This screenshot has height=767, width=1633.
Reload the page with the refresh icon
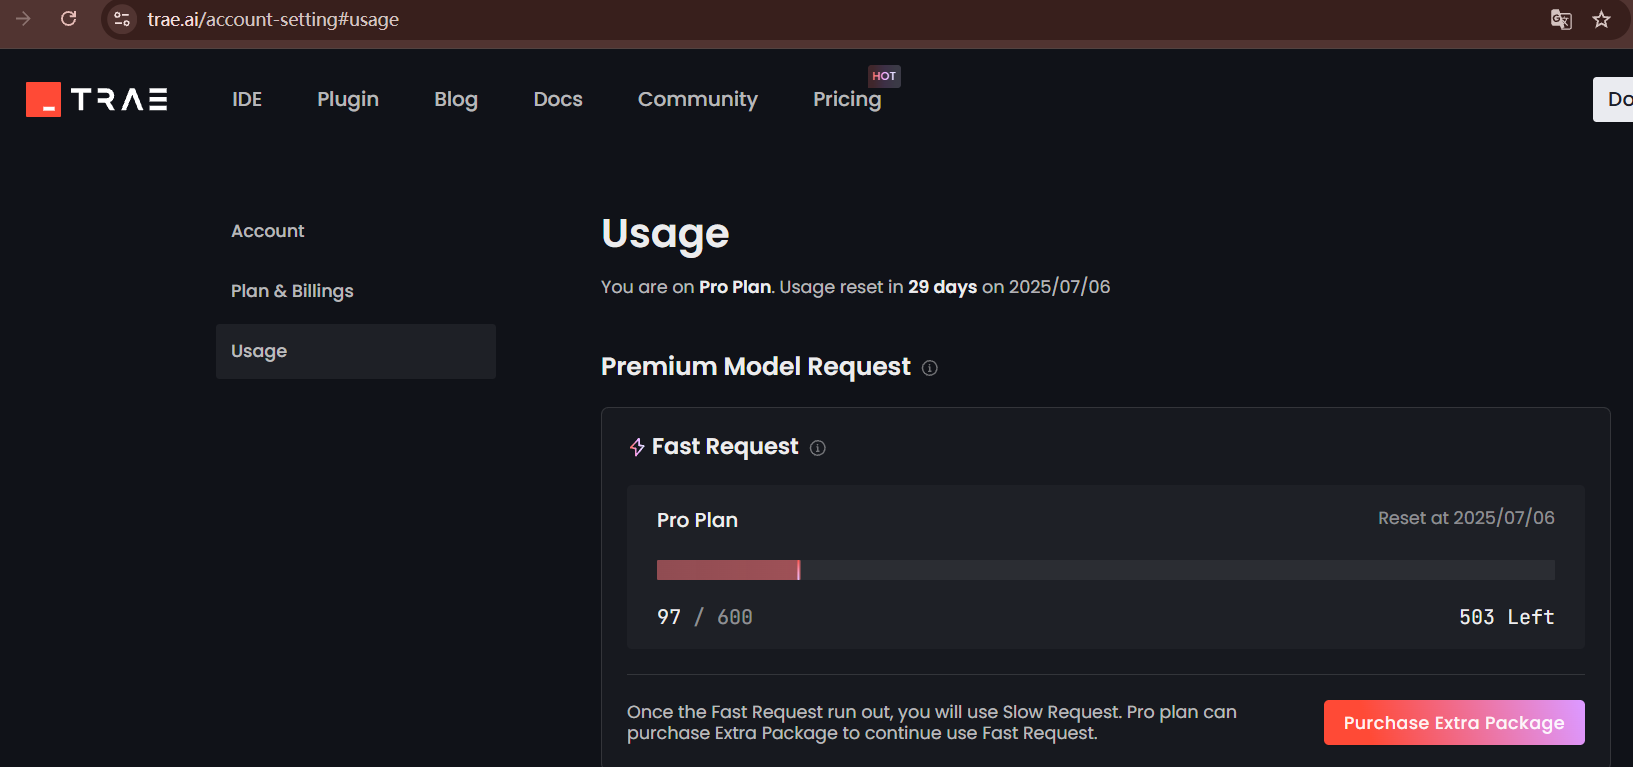[68, 19]
